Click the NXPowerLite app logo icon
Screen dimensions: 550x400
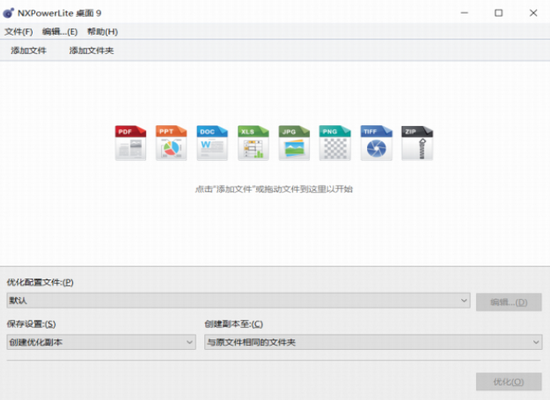pyautogui.click(x=8, y=13)
